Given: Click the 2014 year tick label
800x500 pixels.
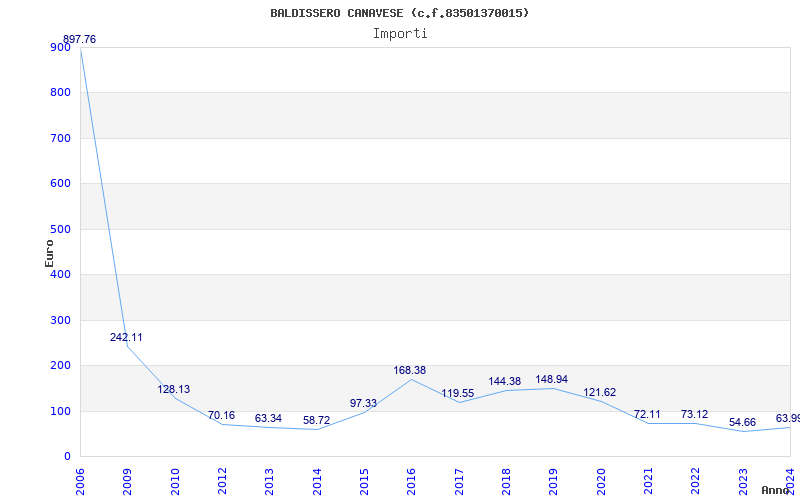Looking at the screenshot, I should pos(317,481).
